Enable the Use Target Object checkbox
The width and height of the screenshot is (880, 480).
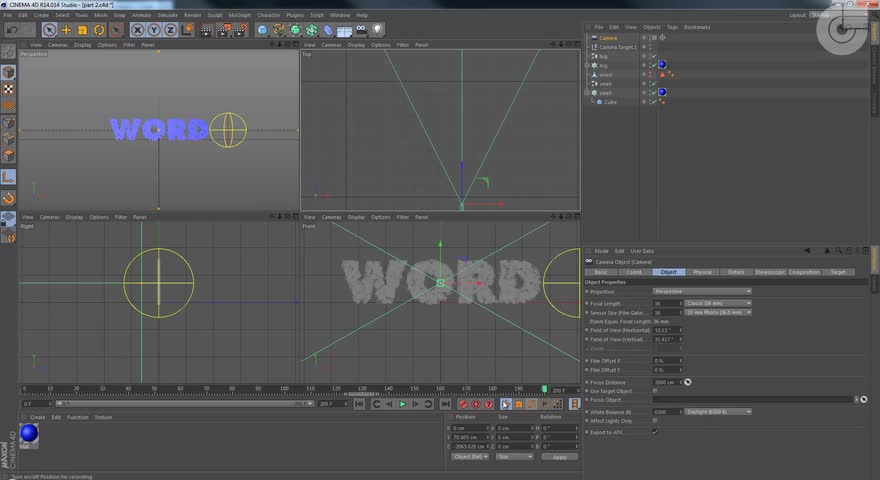[x=655, y=391]
